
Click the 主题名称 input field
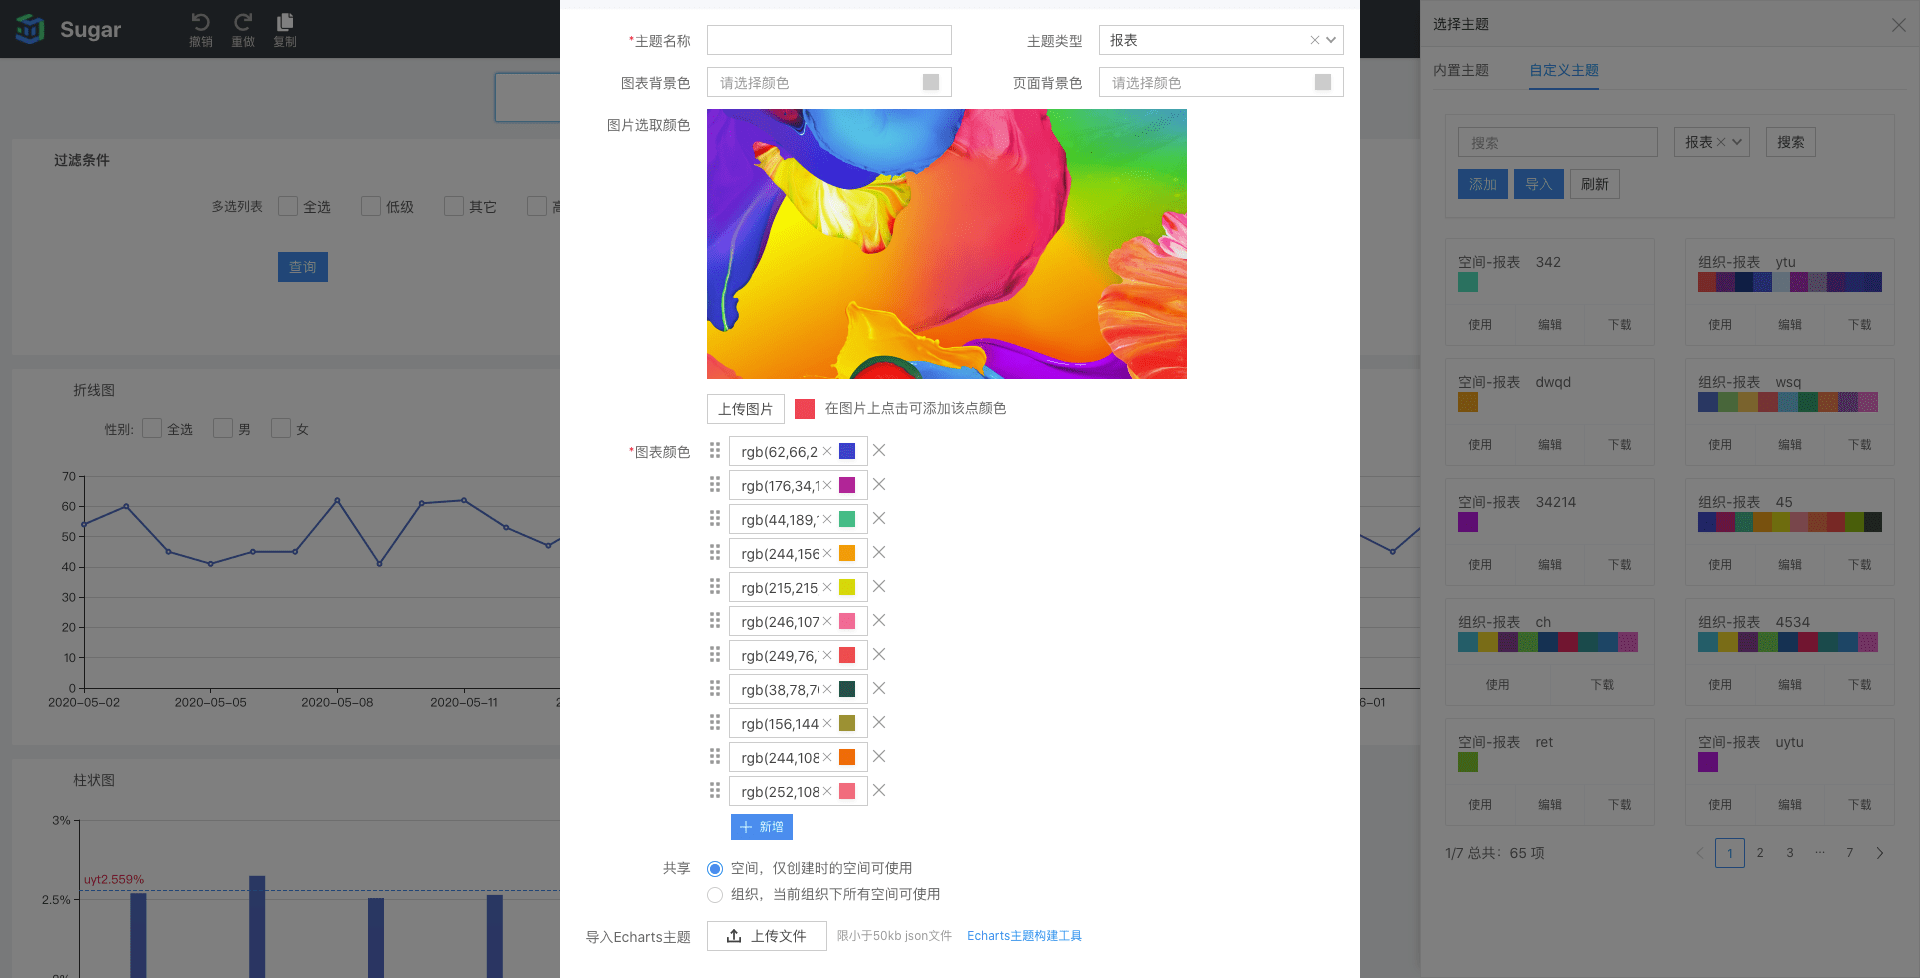829,40
